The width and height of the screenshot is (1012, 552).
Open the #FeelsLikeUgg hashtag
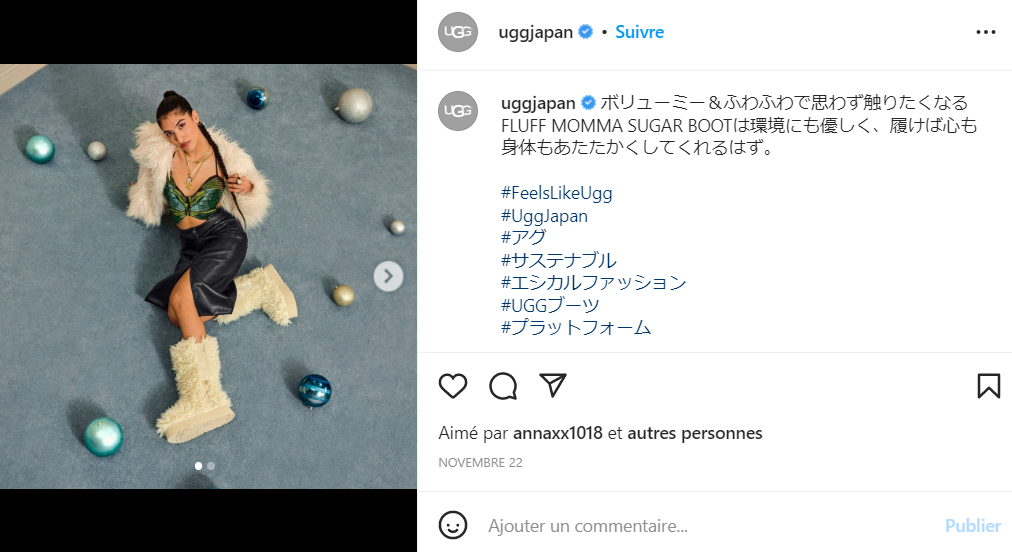(x=556, y=193)
